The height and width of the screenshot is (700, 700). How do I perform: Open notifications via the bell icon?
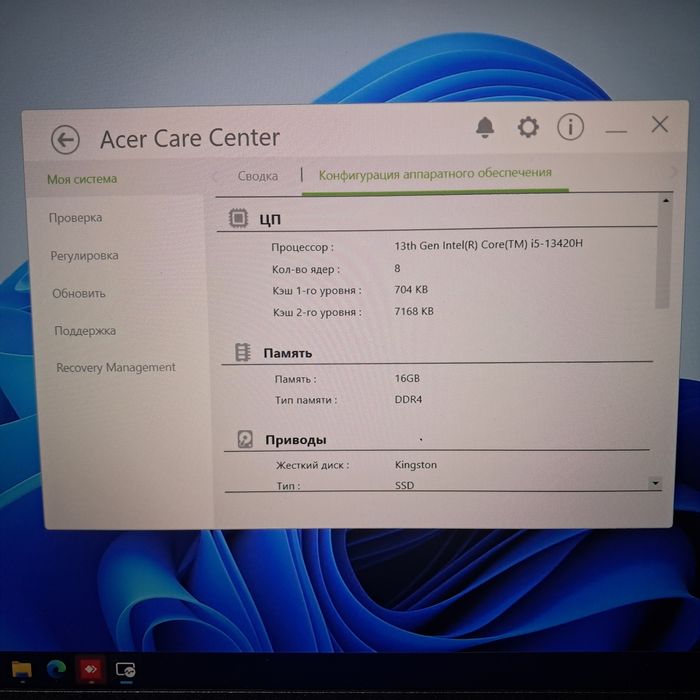point(485,128)
